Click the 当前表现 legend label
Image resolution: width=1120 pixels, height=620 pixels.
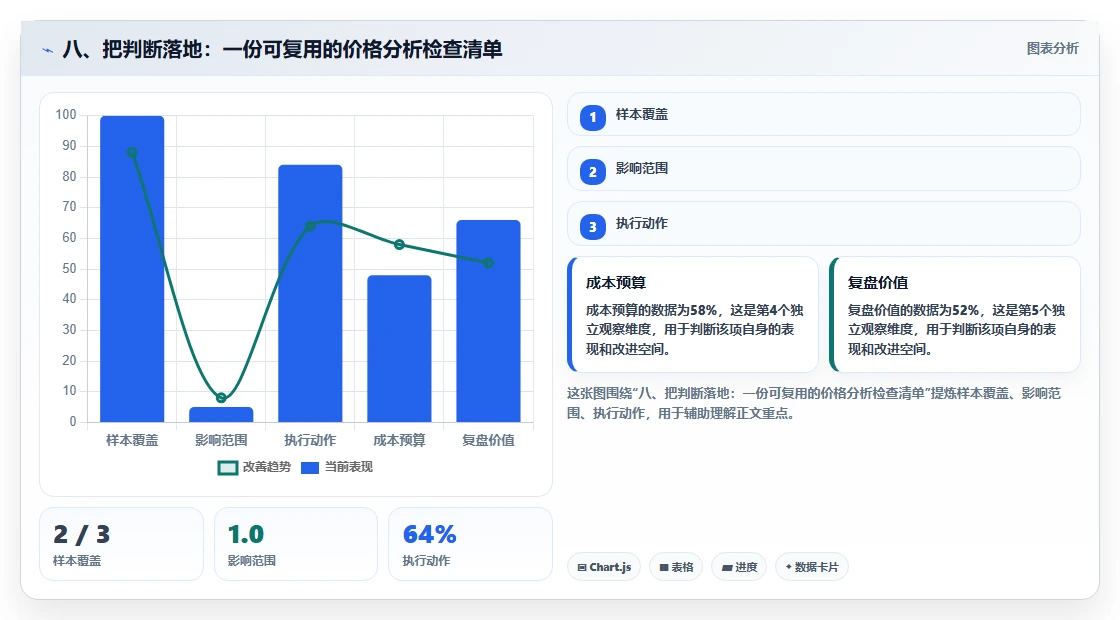(x=349, y=467)
